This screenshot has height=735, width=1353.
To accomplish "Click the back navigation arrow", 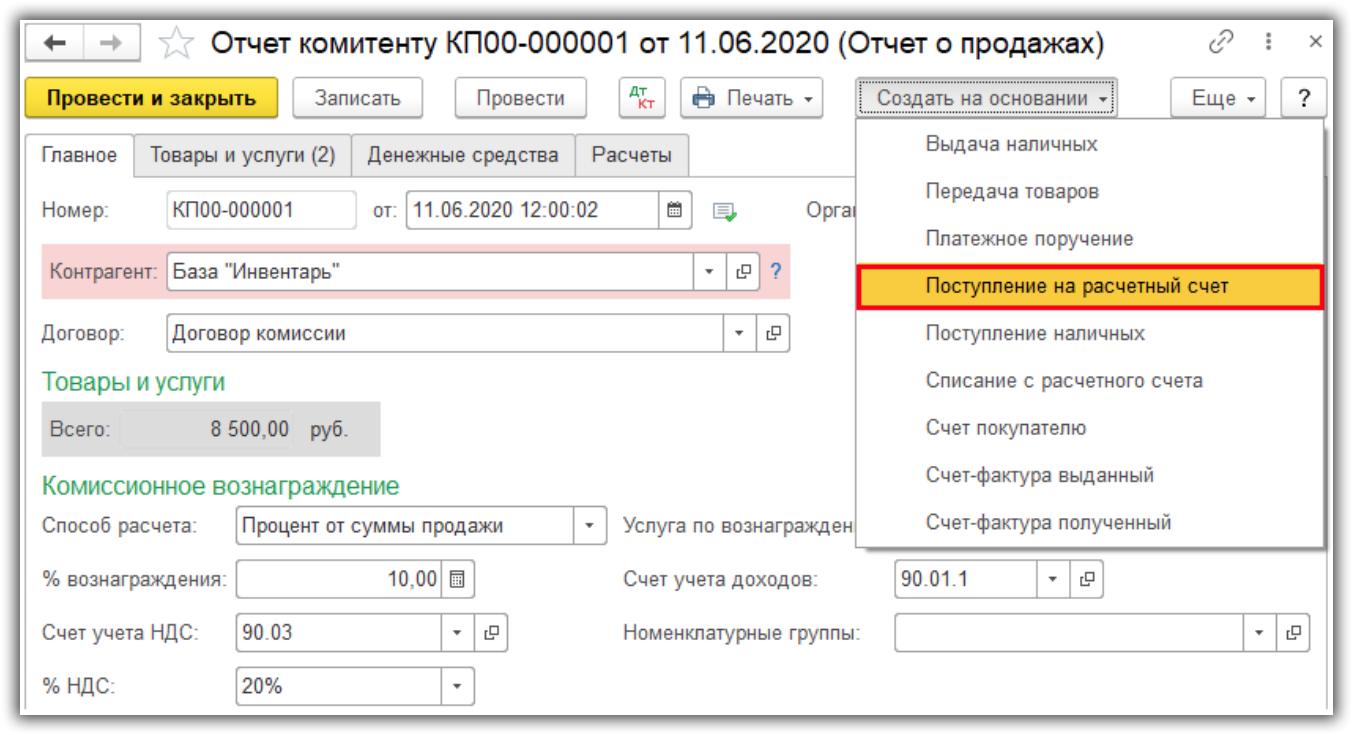I will (54, 43).
